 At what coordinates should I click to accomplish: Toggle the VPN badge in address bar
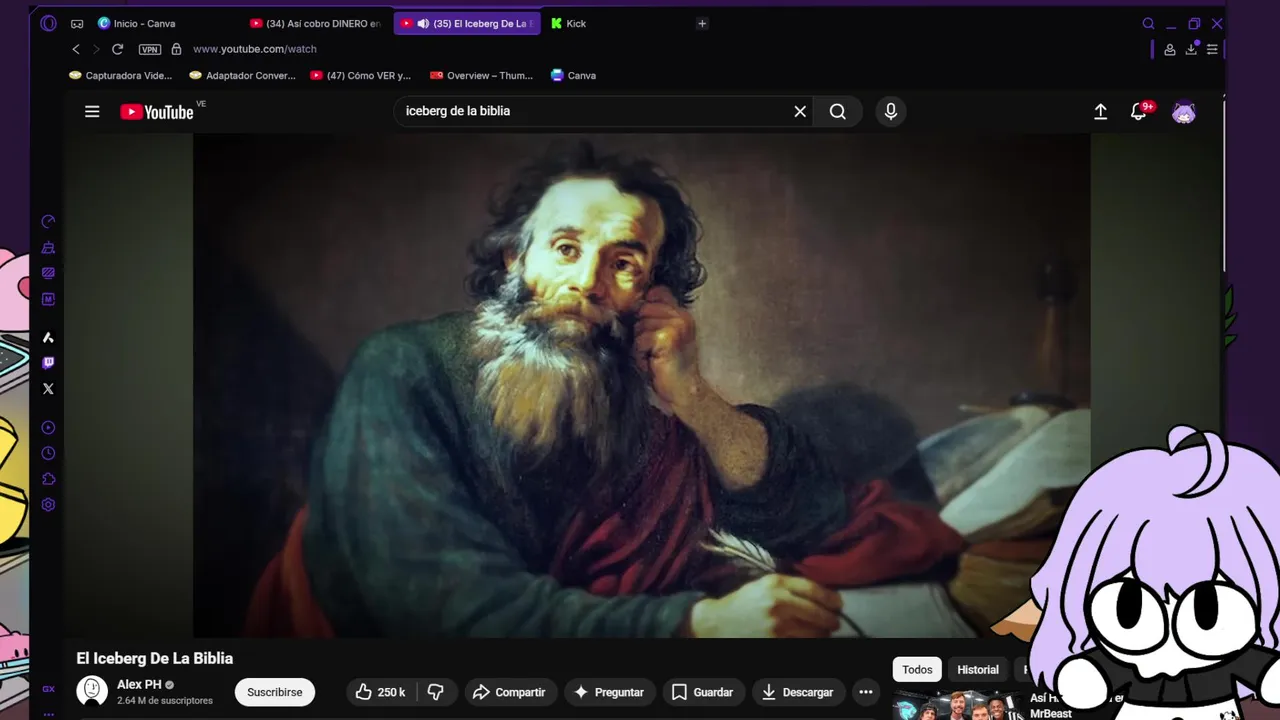click(150, 49)
